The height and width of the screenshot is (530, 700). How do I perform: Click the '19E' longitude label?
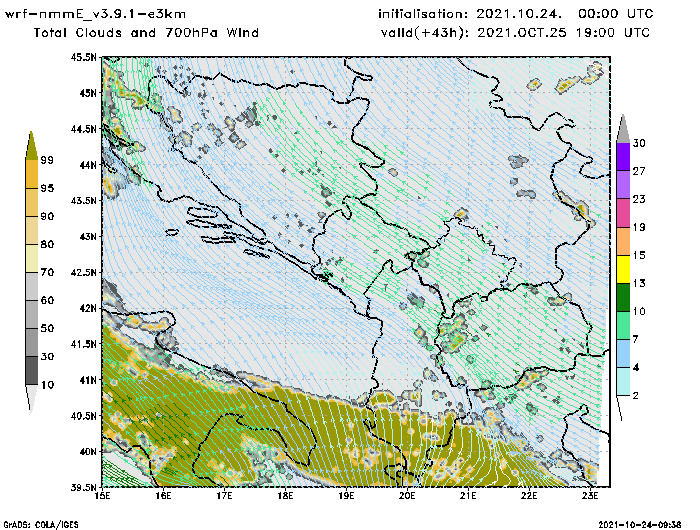[x=346, y=496]
